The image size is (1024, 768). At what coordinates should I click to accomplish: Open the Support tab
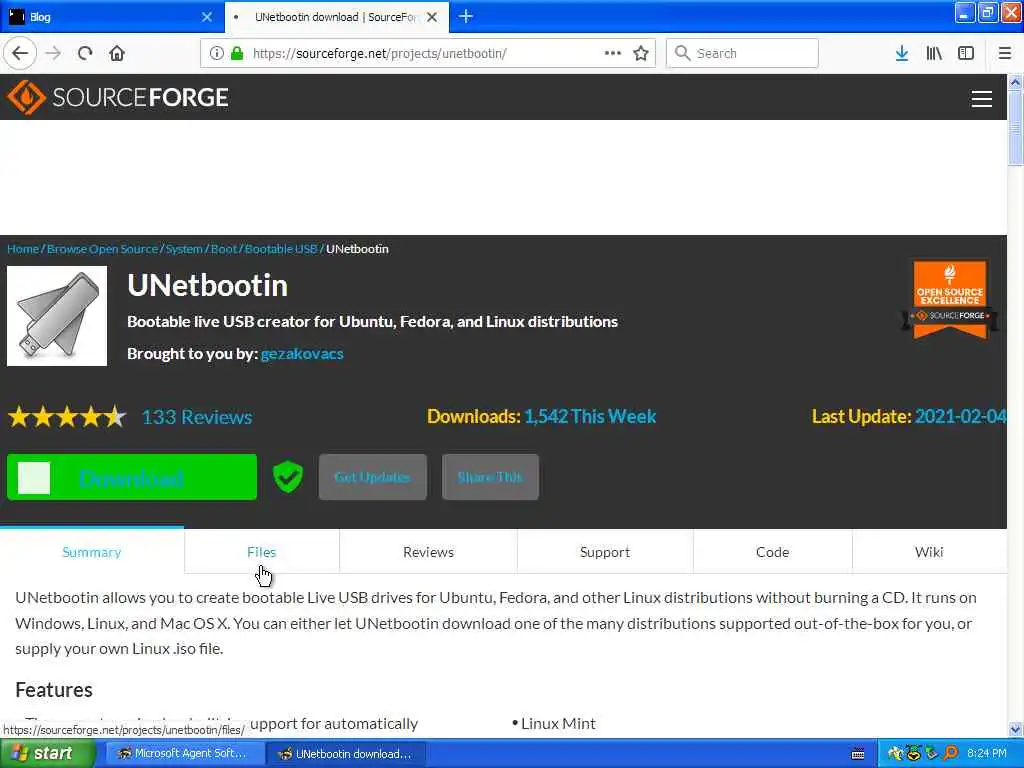pyautogui.click(x=605, y=552)
